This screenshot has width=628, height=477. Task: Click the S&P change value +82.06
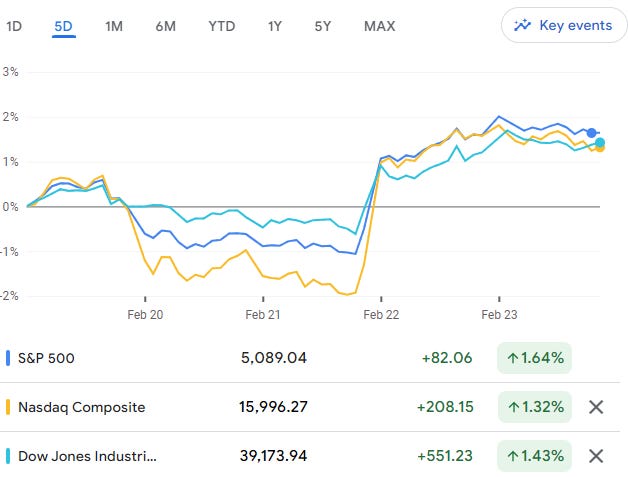tap(447, 358)
